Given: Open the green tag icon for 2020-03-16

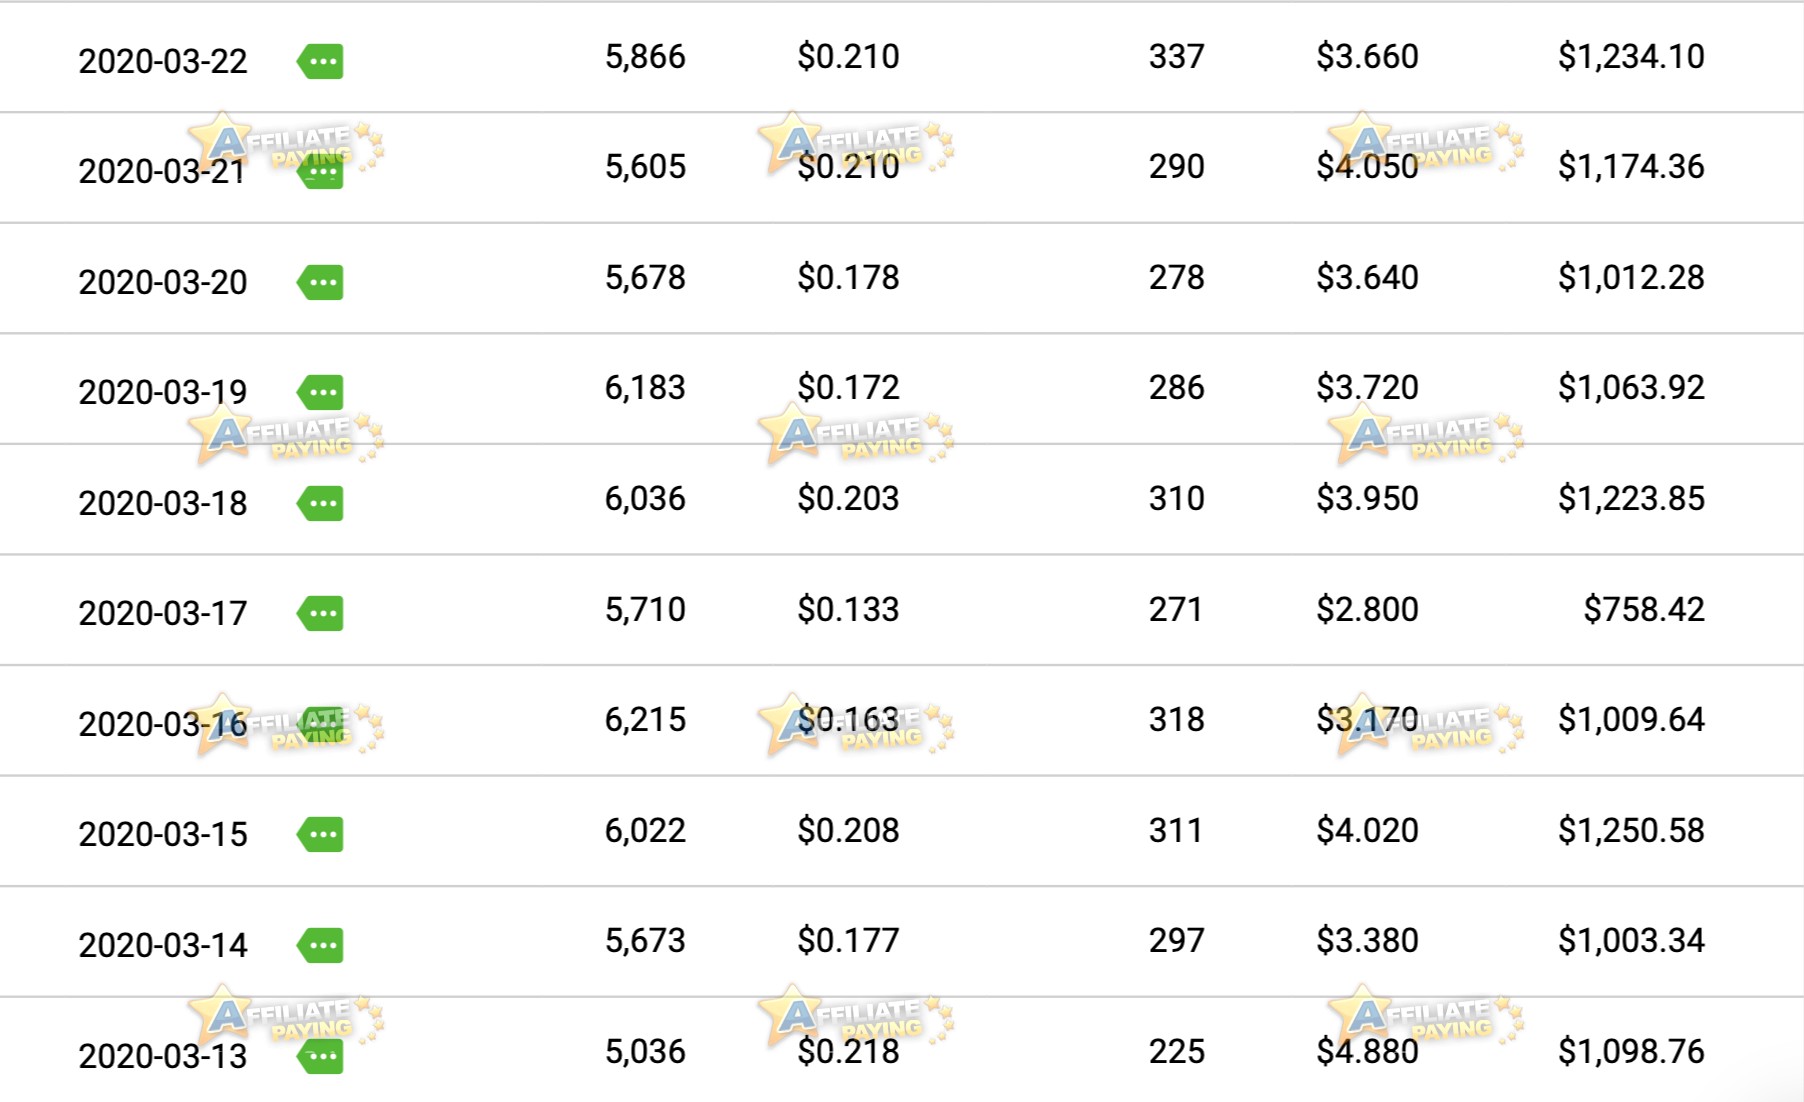Looking at the screenshot, I should tap(321, 724).
